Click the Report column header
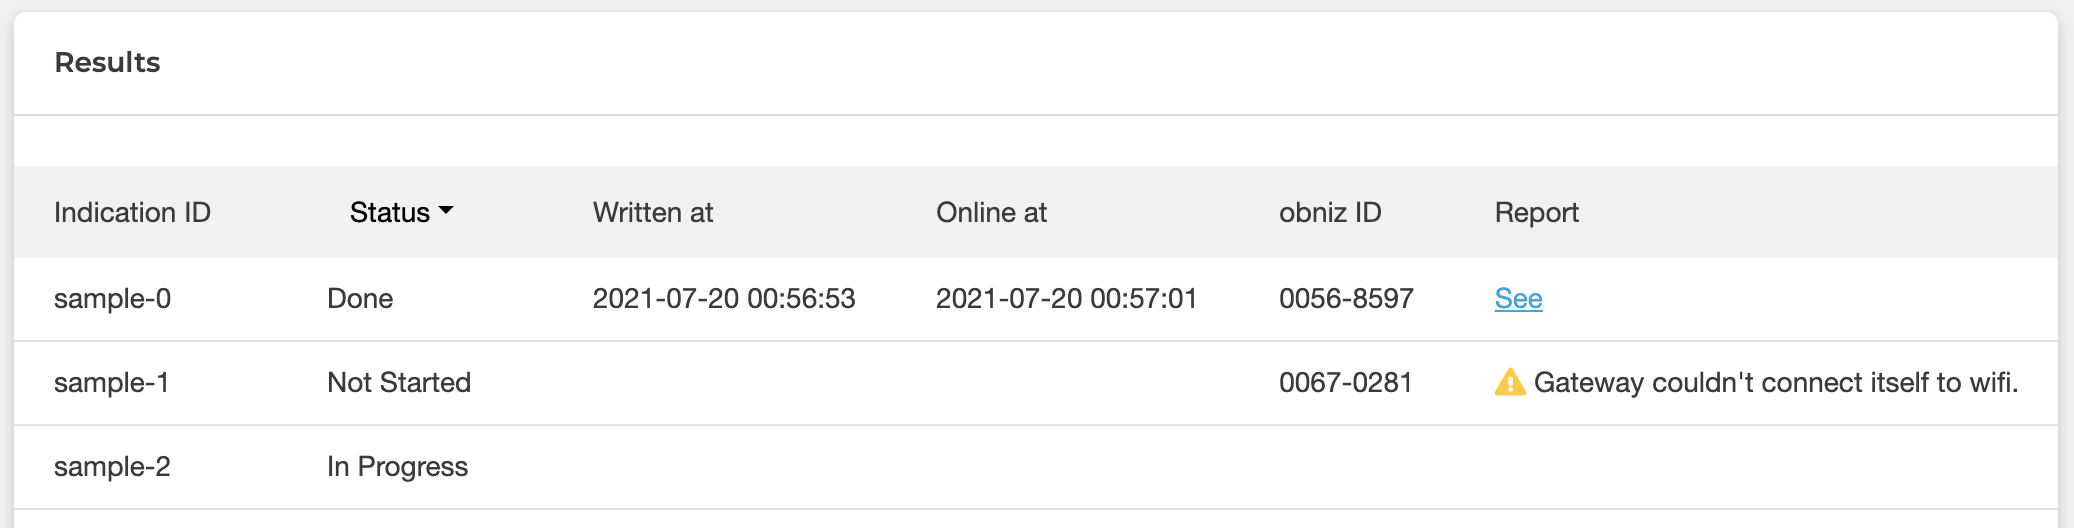This screenshot has height=528, width=2074. 1536,212
